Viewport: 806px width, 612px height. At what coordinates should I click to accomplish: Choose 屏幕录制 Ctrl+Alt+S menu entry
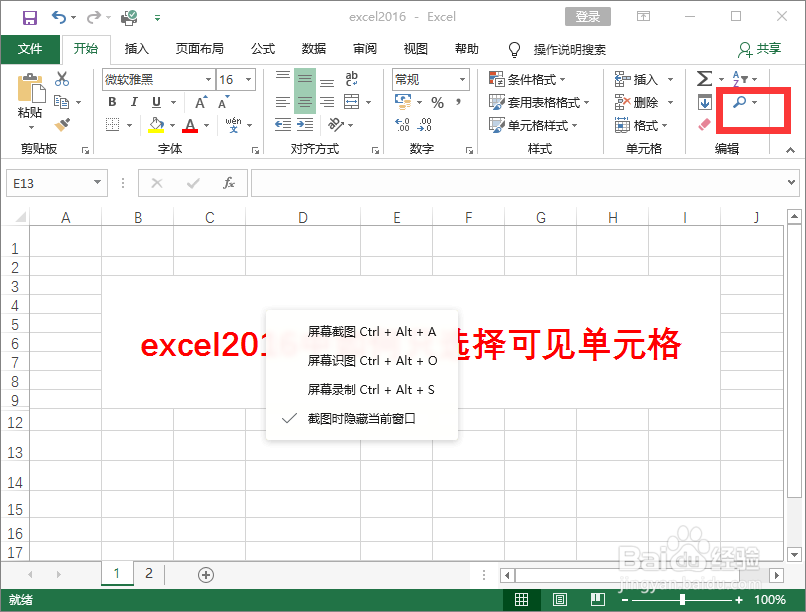[x=361, y=390]
